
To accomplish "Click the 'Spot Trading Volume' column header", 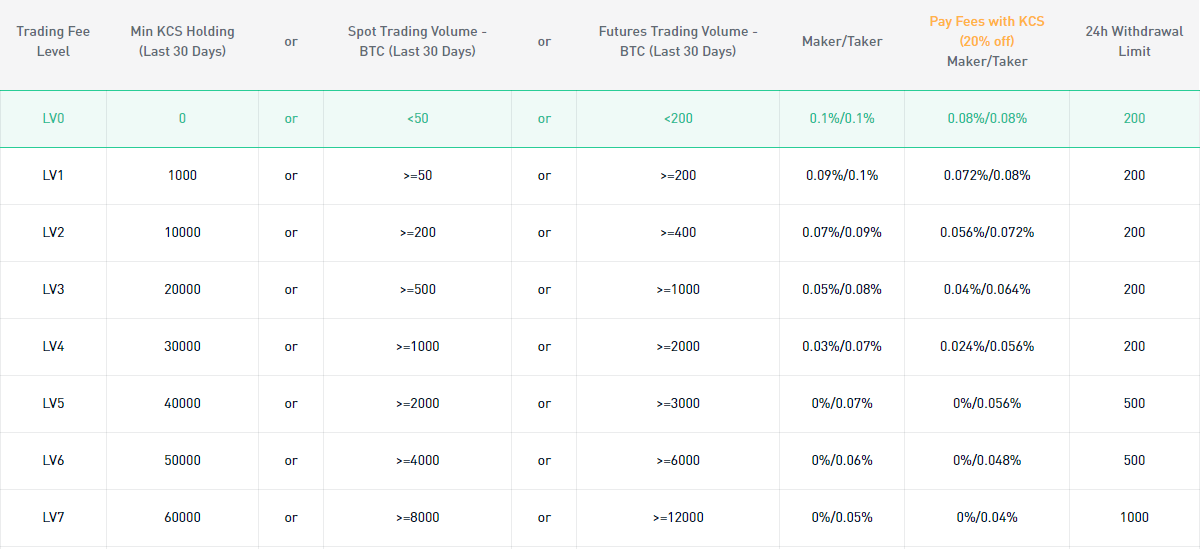I will coord(417,41).
